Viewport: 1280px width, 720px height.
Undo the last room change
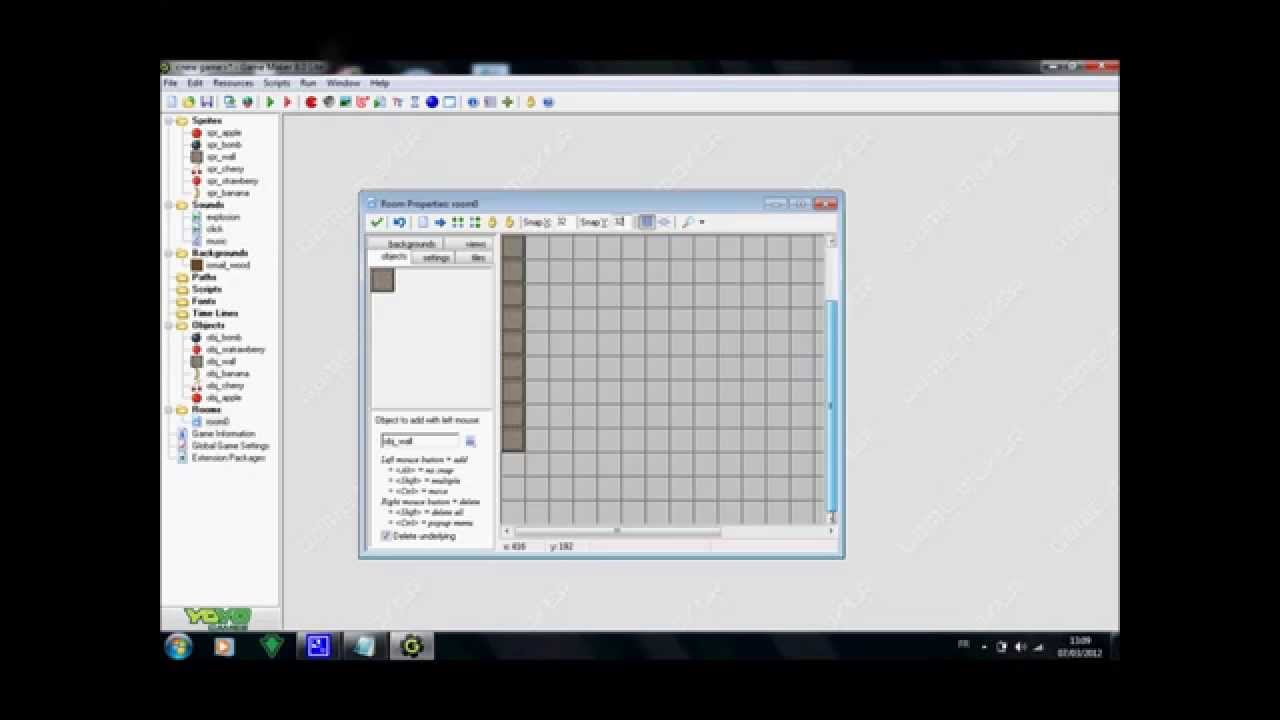click(399, 222)
